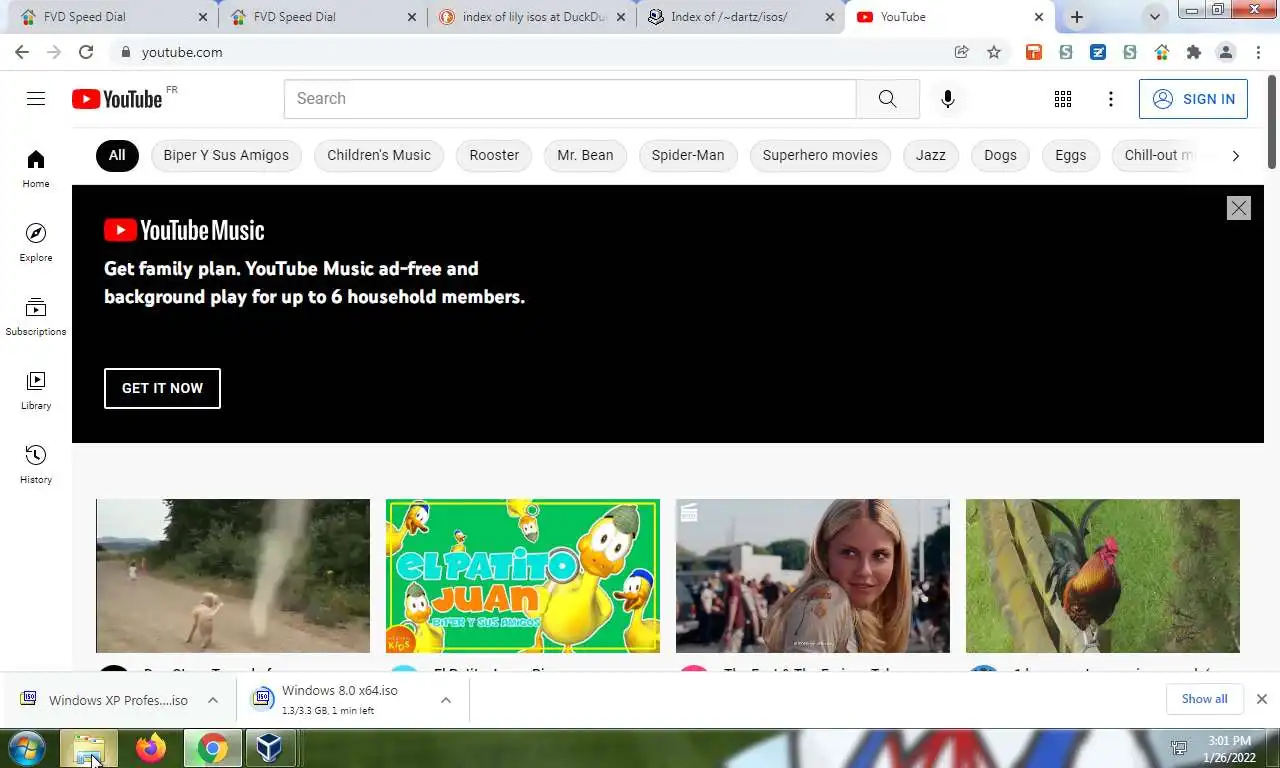
Task: Click the taskbar clock 3:01 PM
Action: (1229, 741)
